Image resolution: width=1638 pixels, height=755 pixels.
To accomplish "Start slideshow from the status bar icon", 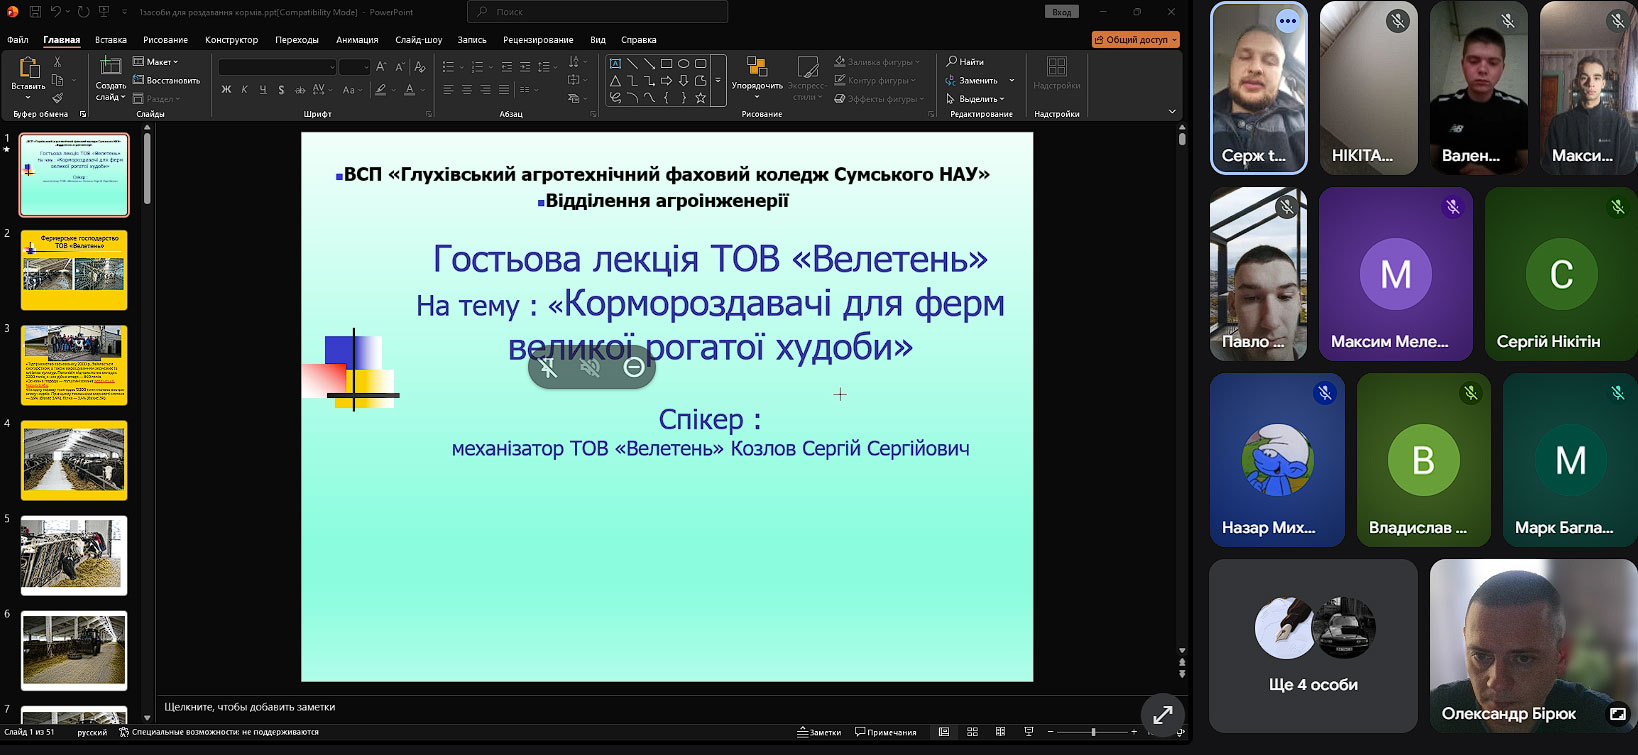I will pyautogui.click(x=1028, y=732).
